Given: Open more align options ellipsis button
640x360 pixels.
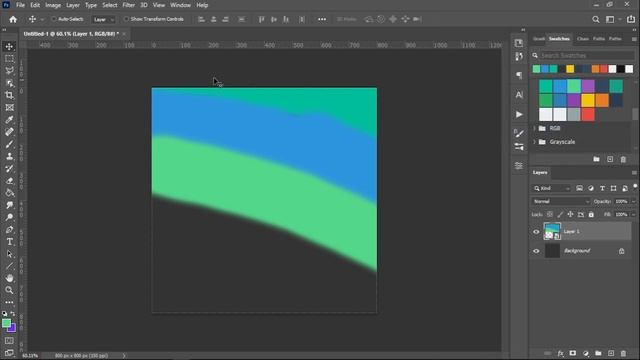Looking at the screenshot, I should click(x=322, y=19).
